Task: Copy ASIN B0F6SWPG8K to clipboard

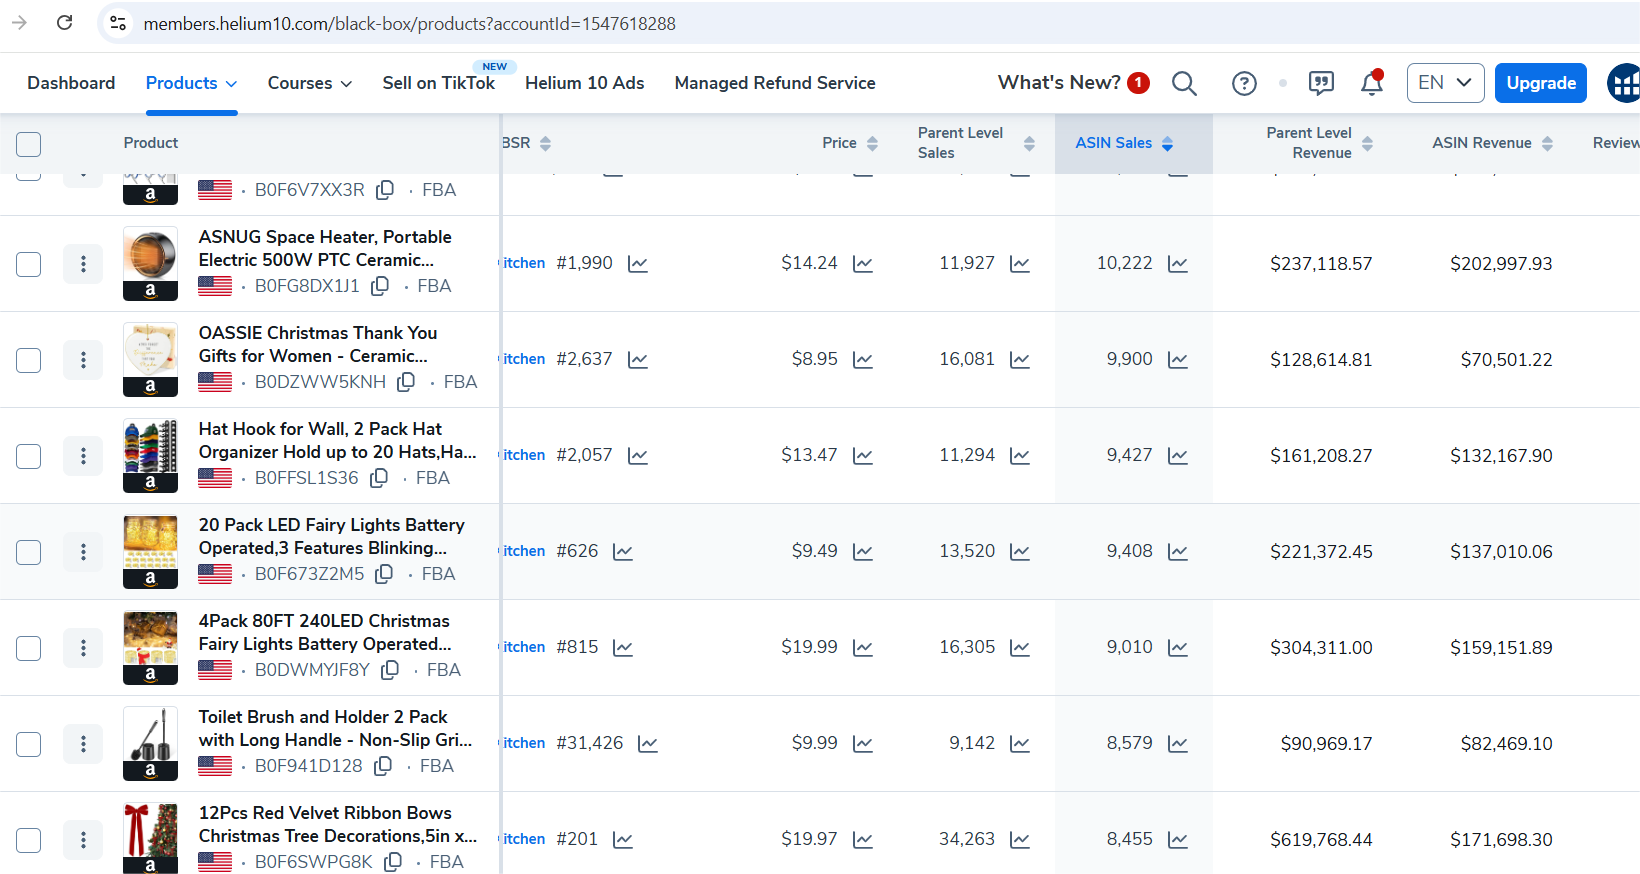Action: coord(393,862)
